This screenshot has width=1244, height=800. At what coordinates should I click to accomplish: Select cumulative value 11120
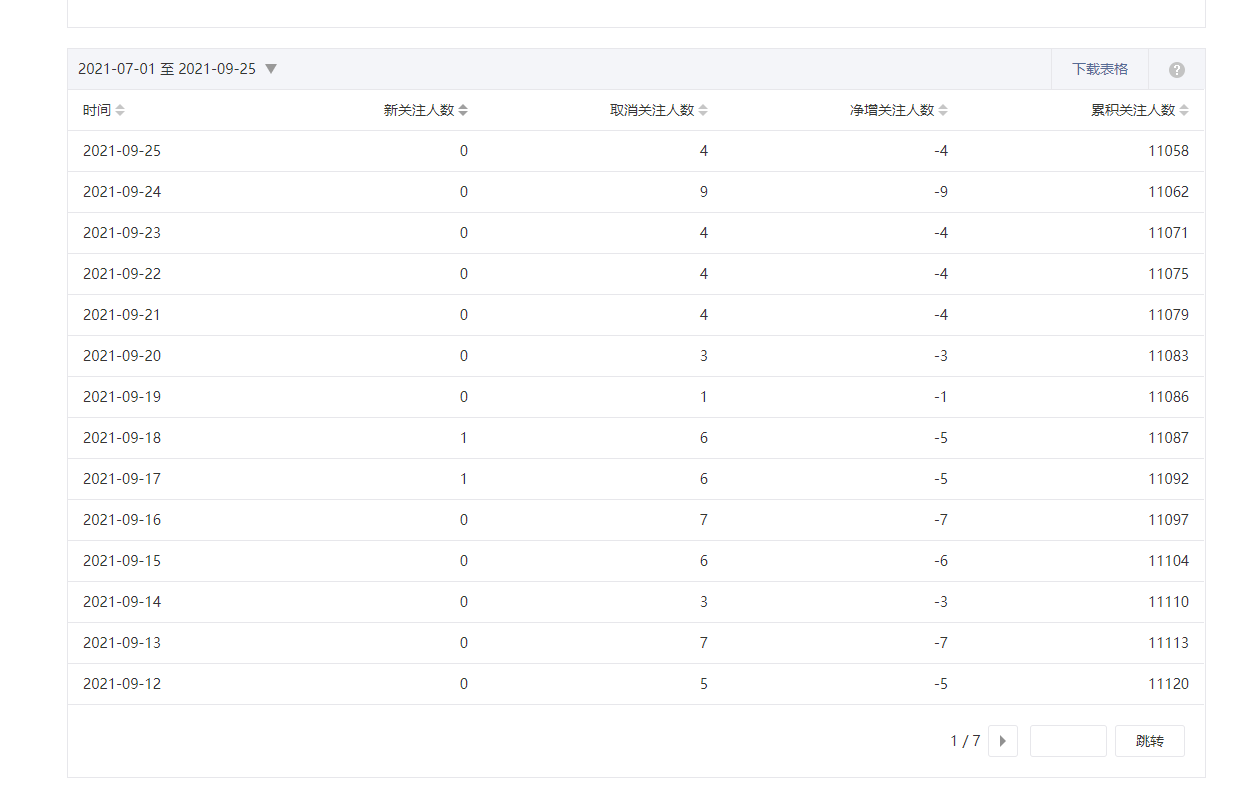point(1168,684)
